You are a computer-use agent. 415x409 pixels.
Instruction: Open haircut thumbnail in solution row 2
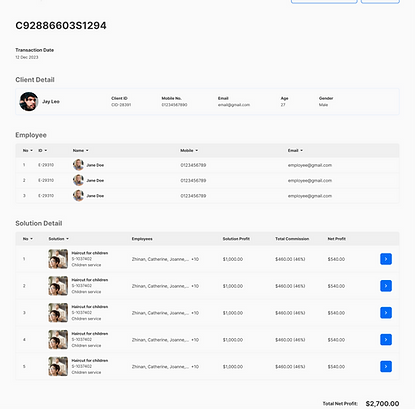(x=58, y=286)
